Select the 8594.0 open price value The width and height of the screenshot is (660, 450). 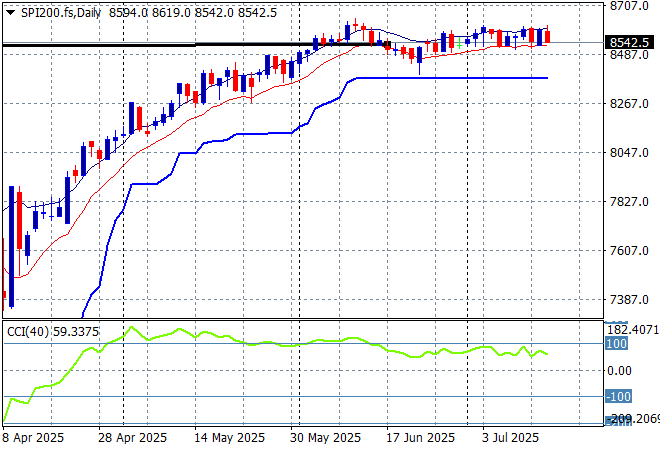(x=128, y=13)
